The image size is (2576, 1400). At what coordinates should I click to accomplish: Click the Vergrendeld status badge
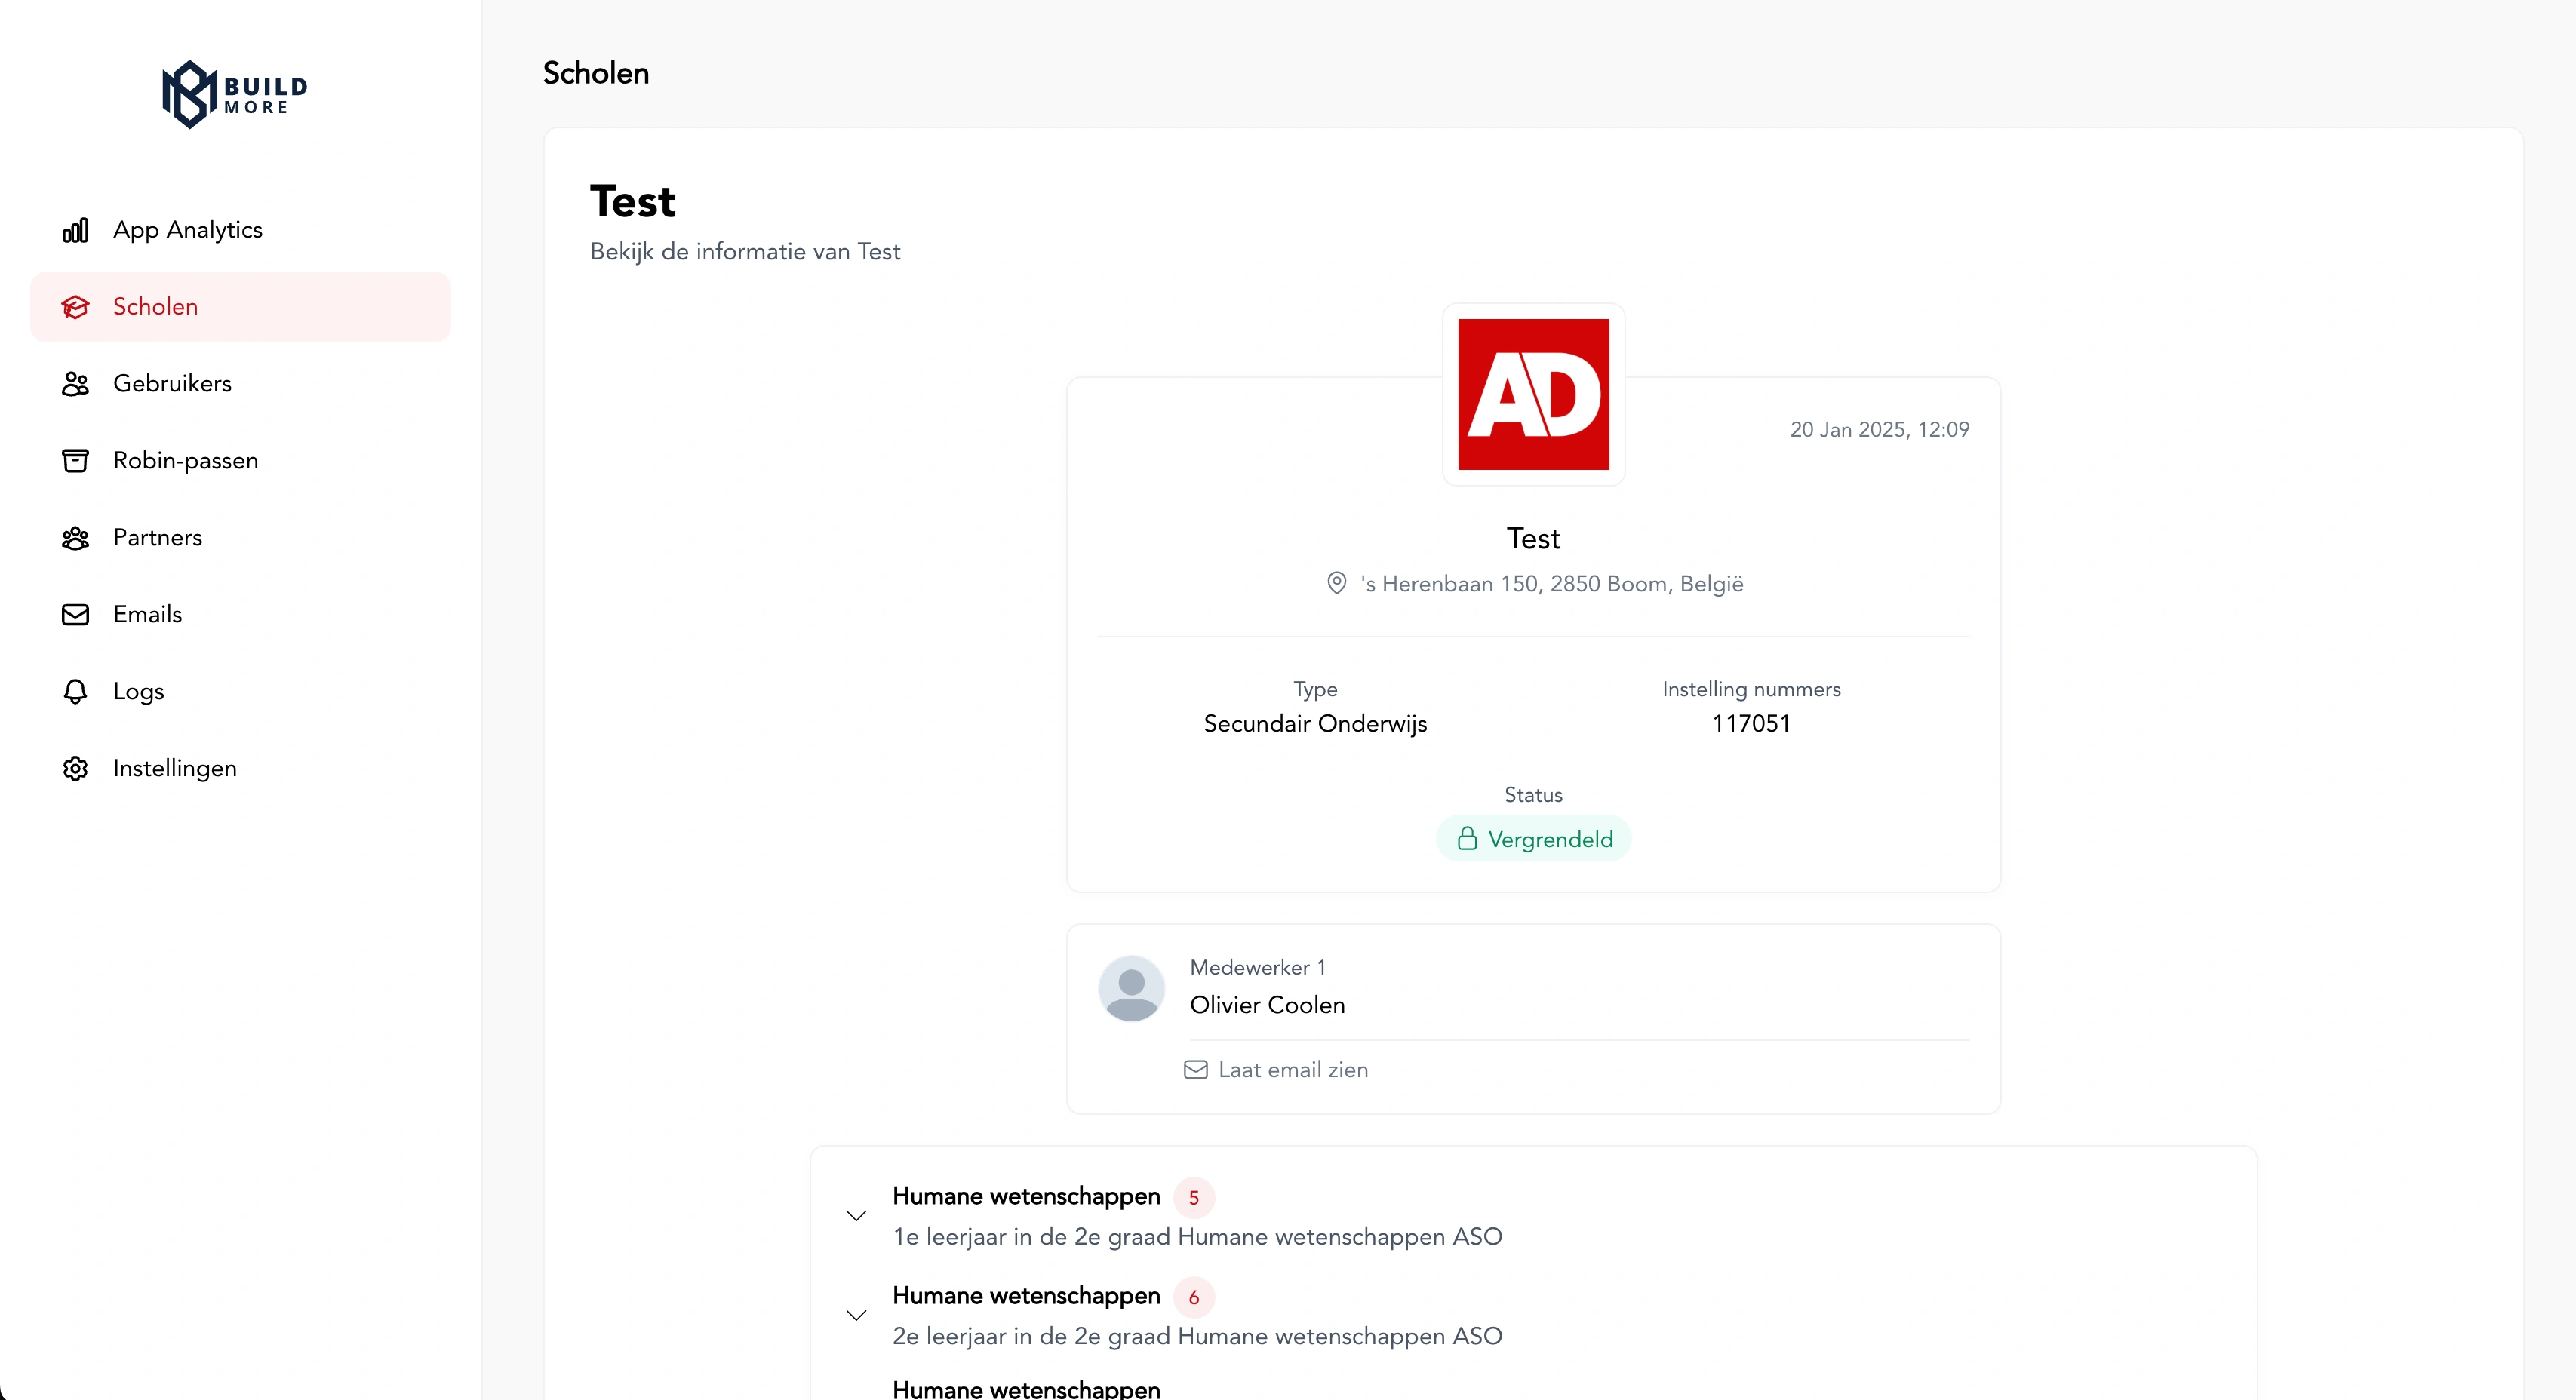pos(1533,839)
